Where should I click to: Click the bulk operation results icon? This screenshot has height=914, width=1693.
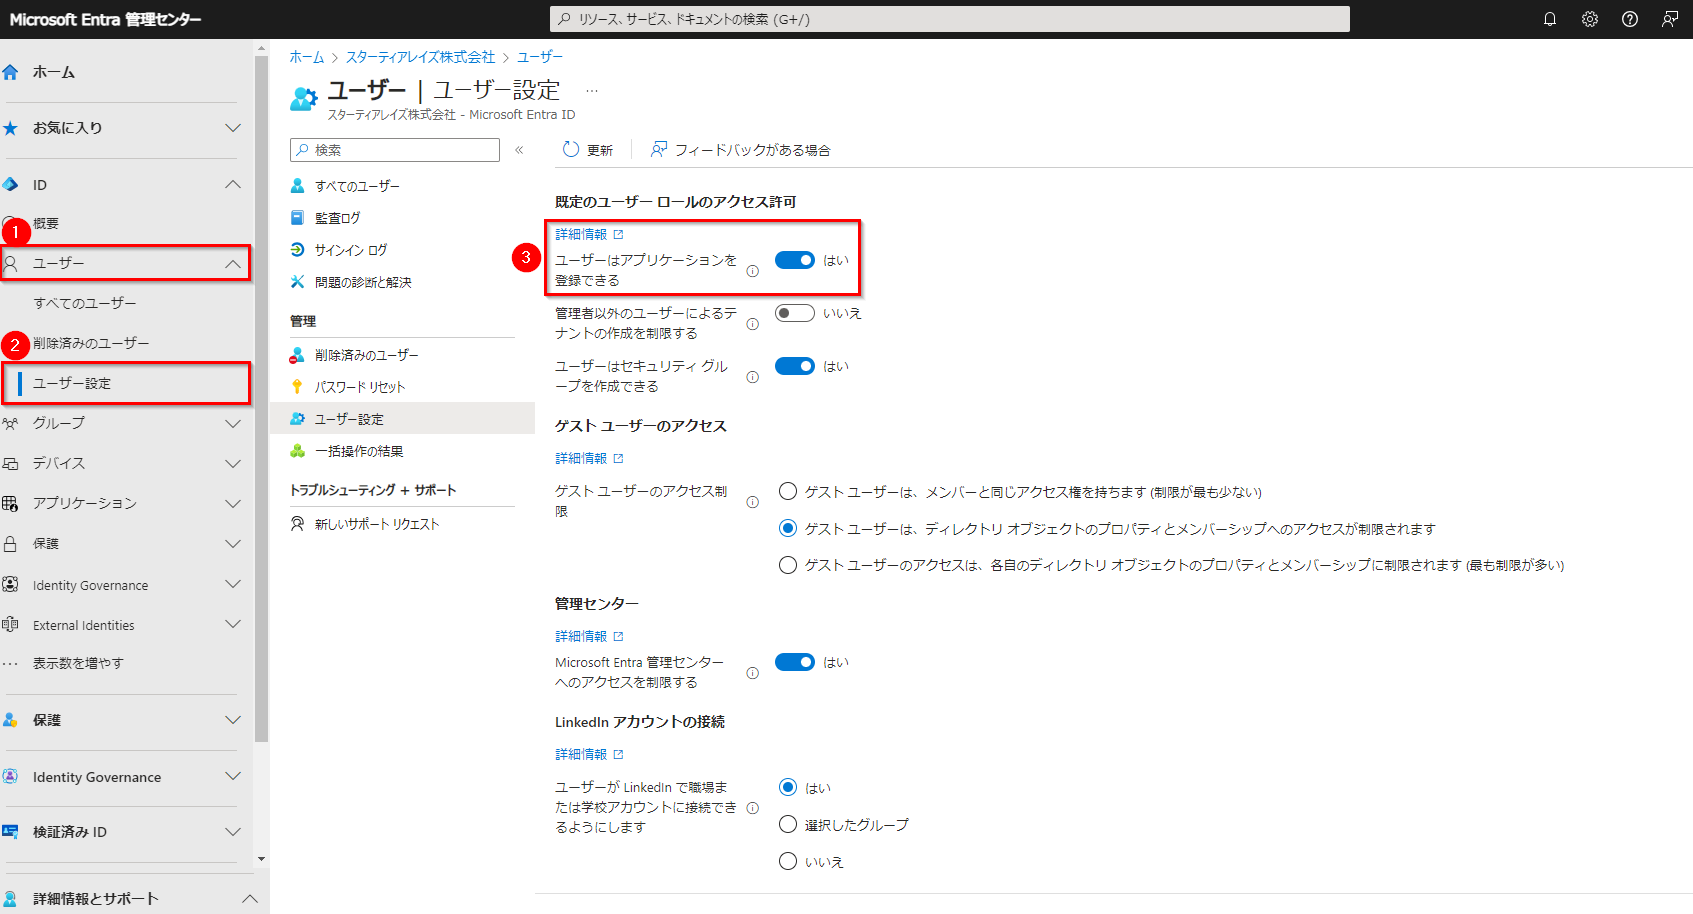297,451
